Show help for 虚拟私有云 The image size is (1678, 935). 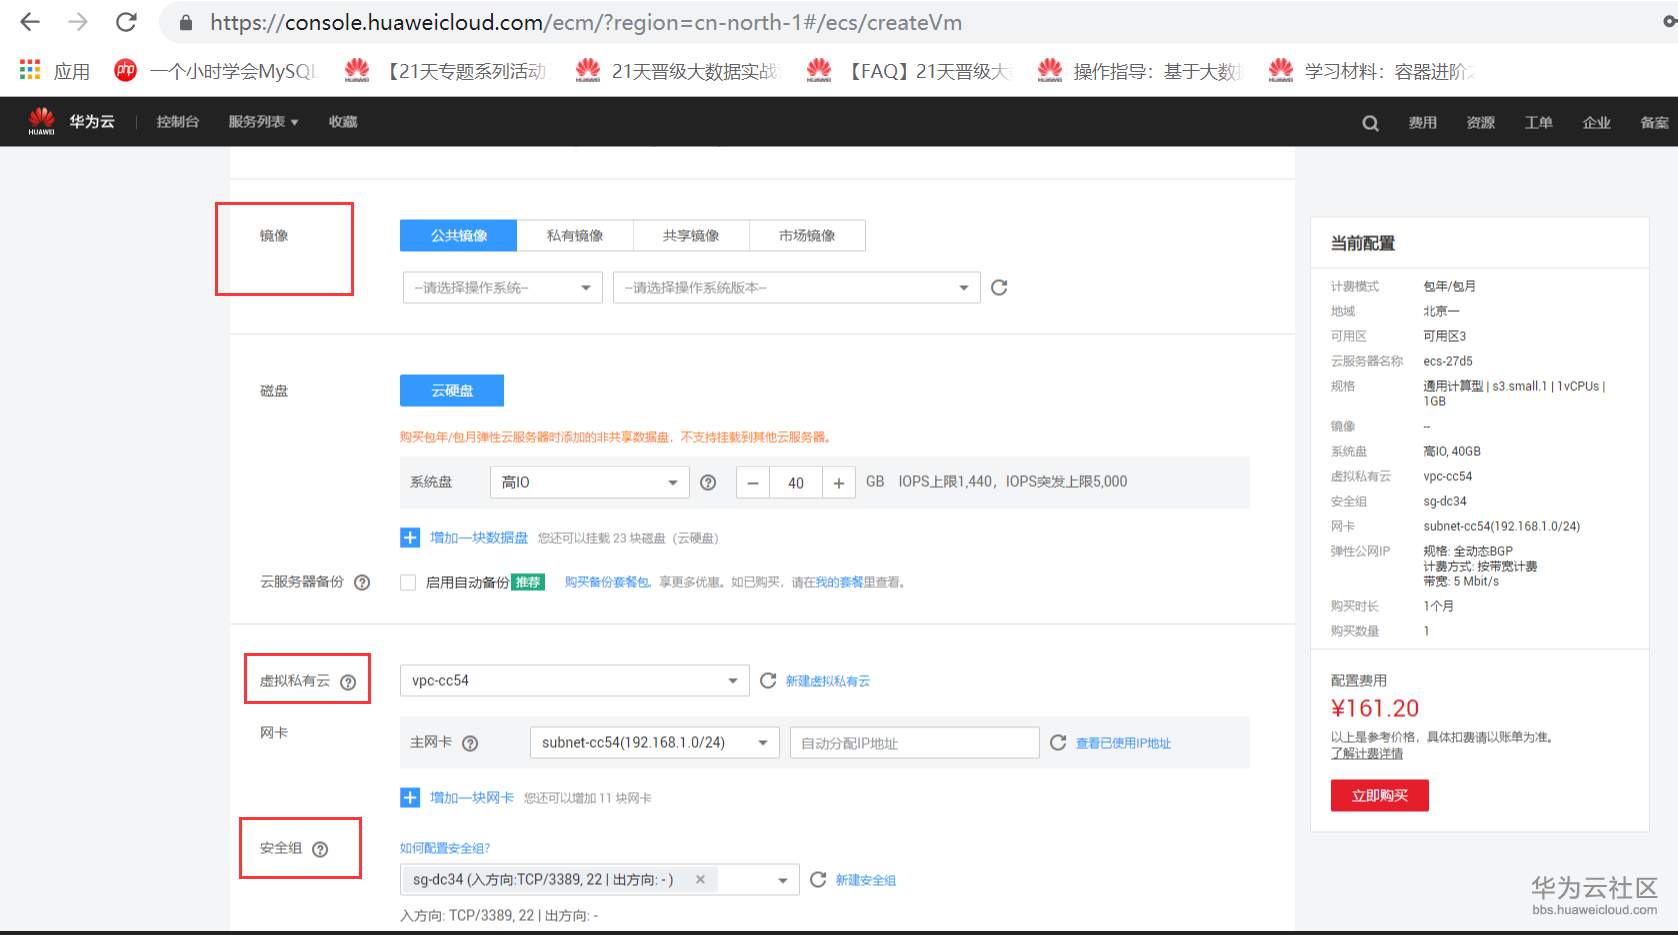coord(348,682)
